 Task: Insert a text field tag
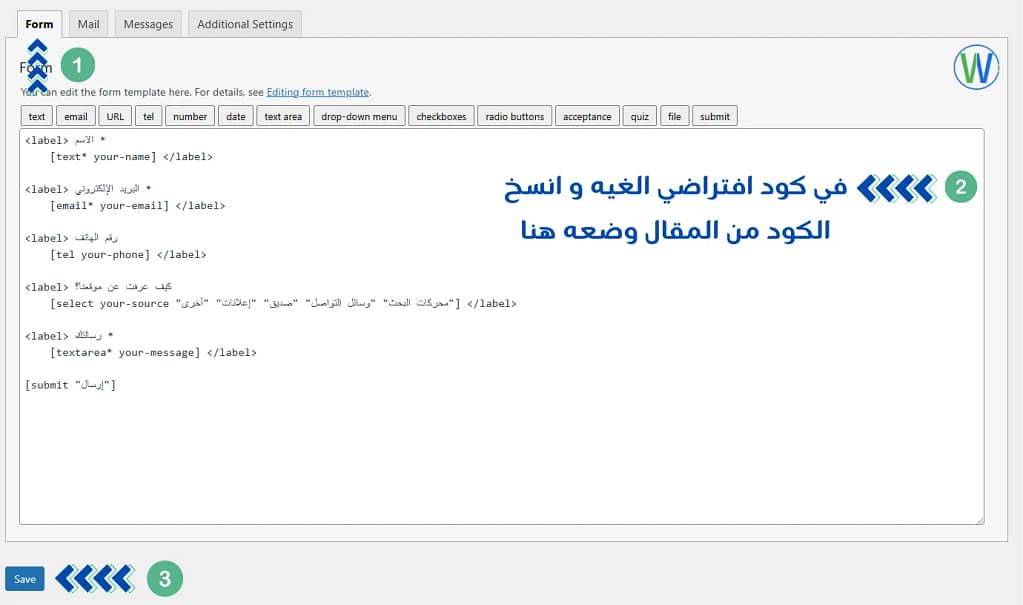(36, 115)
